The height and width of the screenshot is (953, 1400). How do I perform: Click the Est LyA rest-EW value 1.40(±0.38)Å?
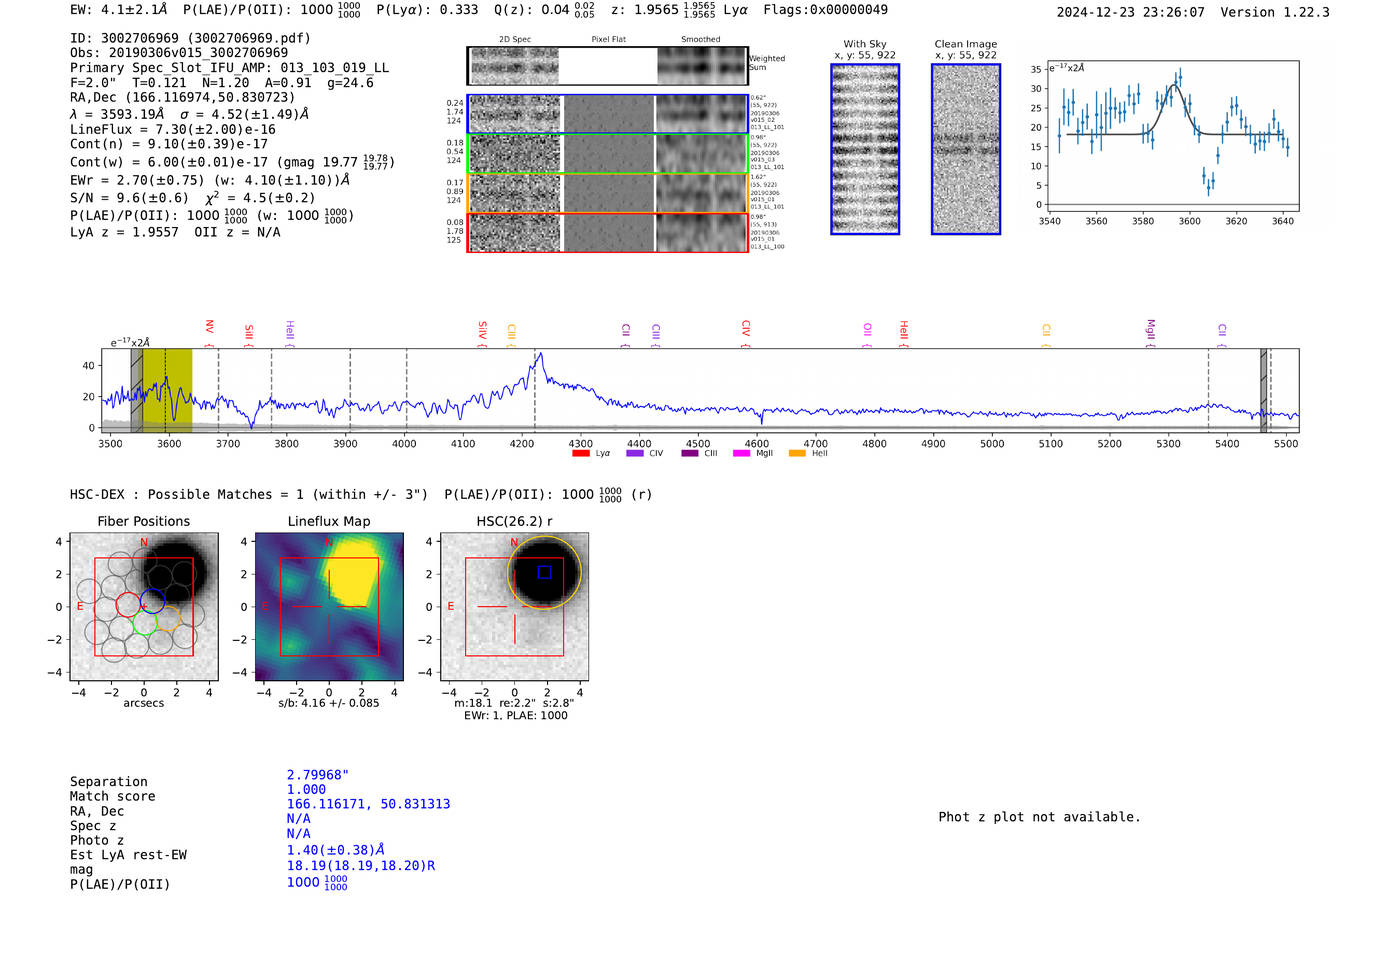click(336, 850)
